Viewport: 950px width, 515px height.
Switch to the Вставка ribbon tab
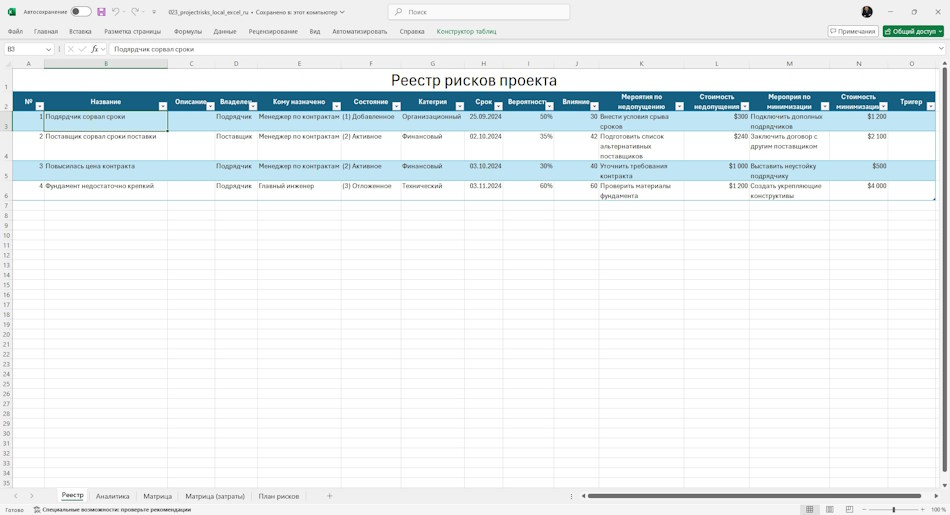point(80,32)
